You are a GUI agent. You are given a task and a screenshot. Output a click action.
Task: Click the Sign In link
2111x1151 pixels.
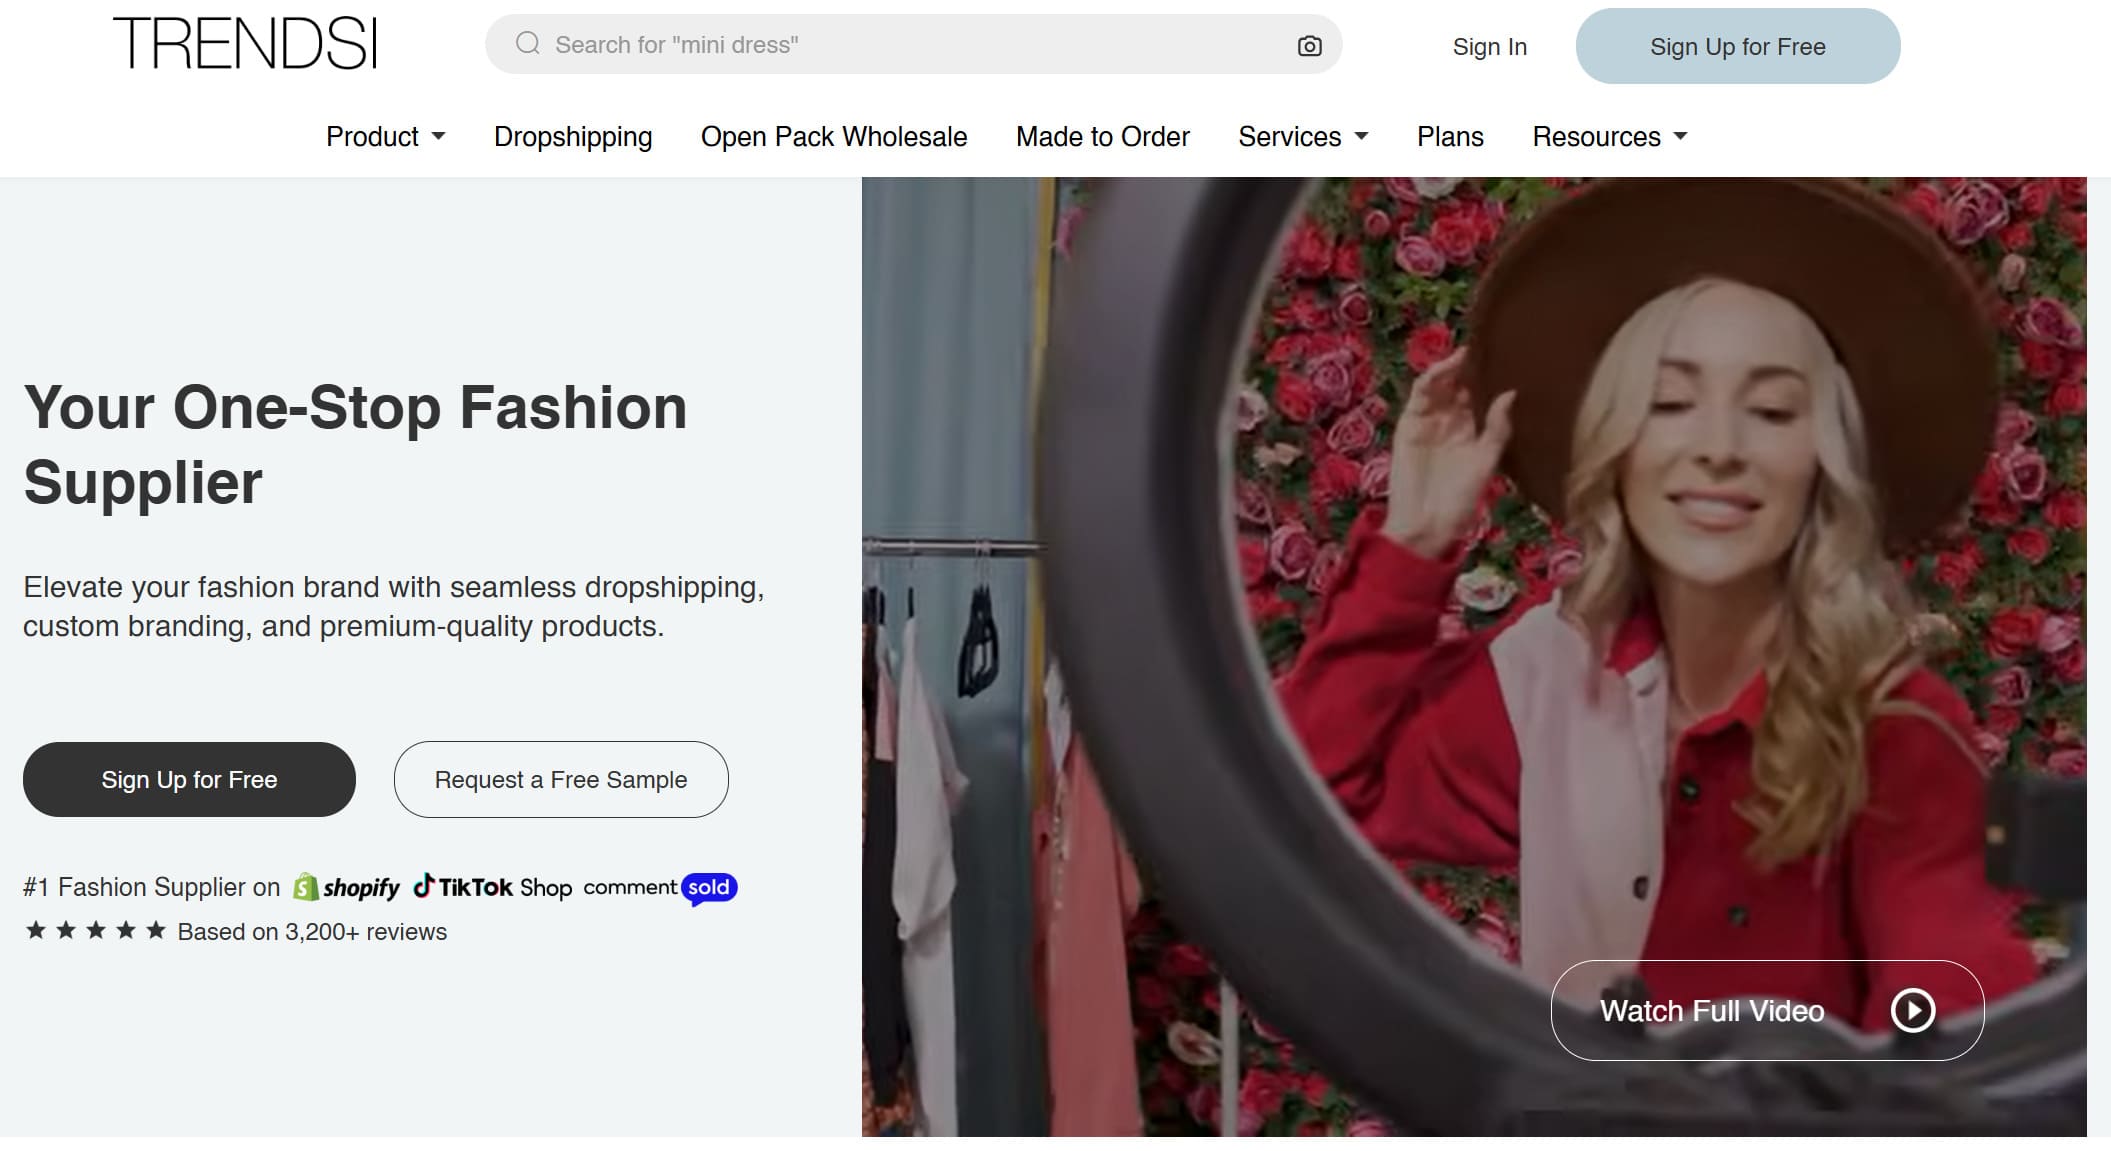point(1489,47)
